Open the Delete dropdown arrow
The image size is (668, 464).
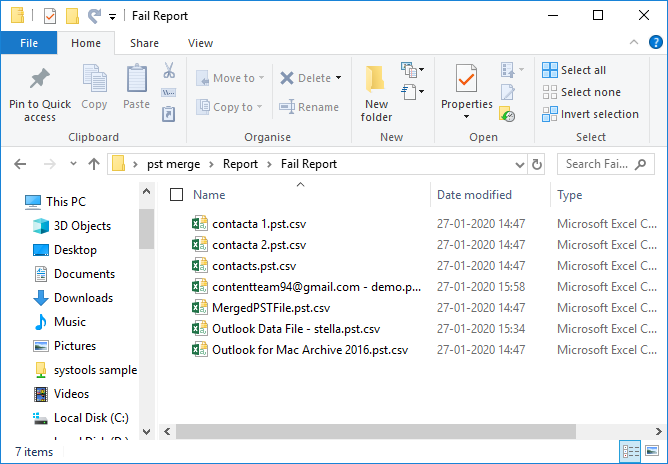[x=338, y=78]
